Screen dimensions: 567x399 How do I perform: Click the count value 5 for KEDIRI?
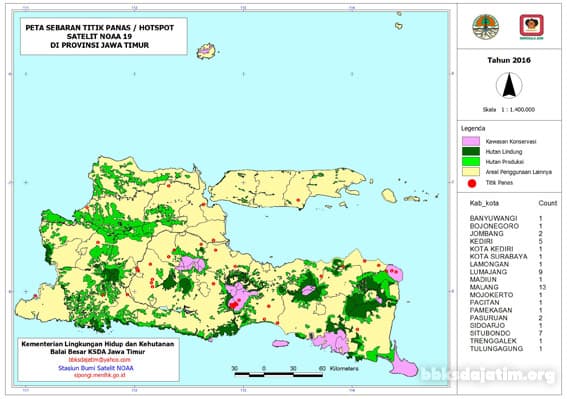[x=541, y=241]
